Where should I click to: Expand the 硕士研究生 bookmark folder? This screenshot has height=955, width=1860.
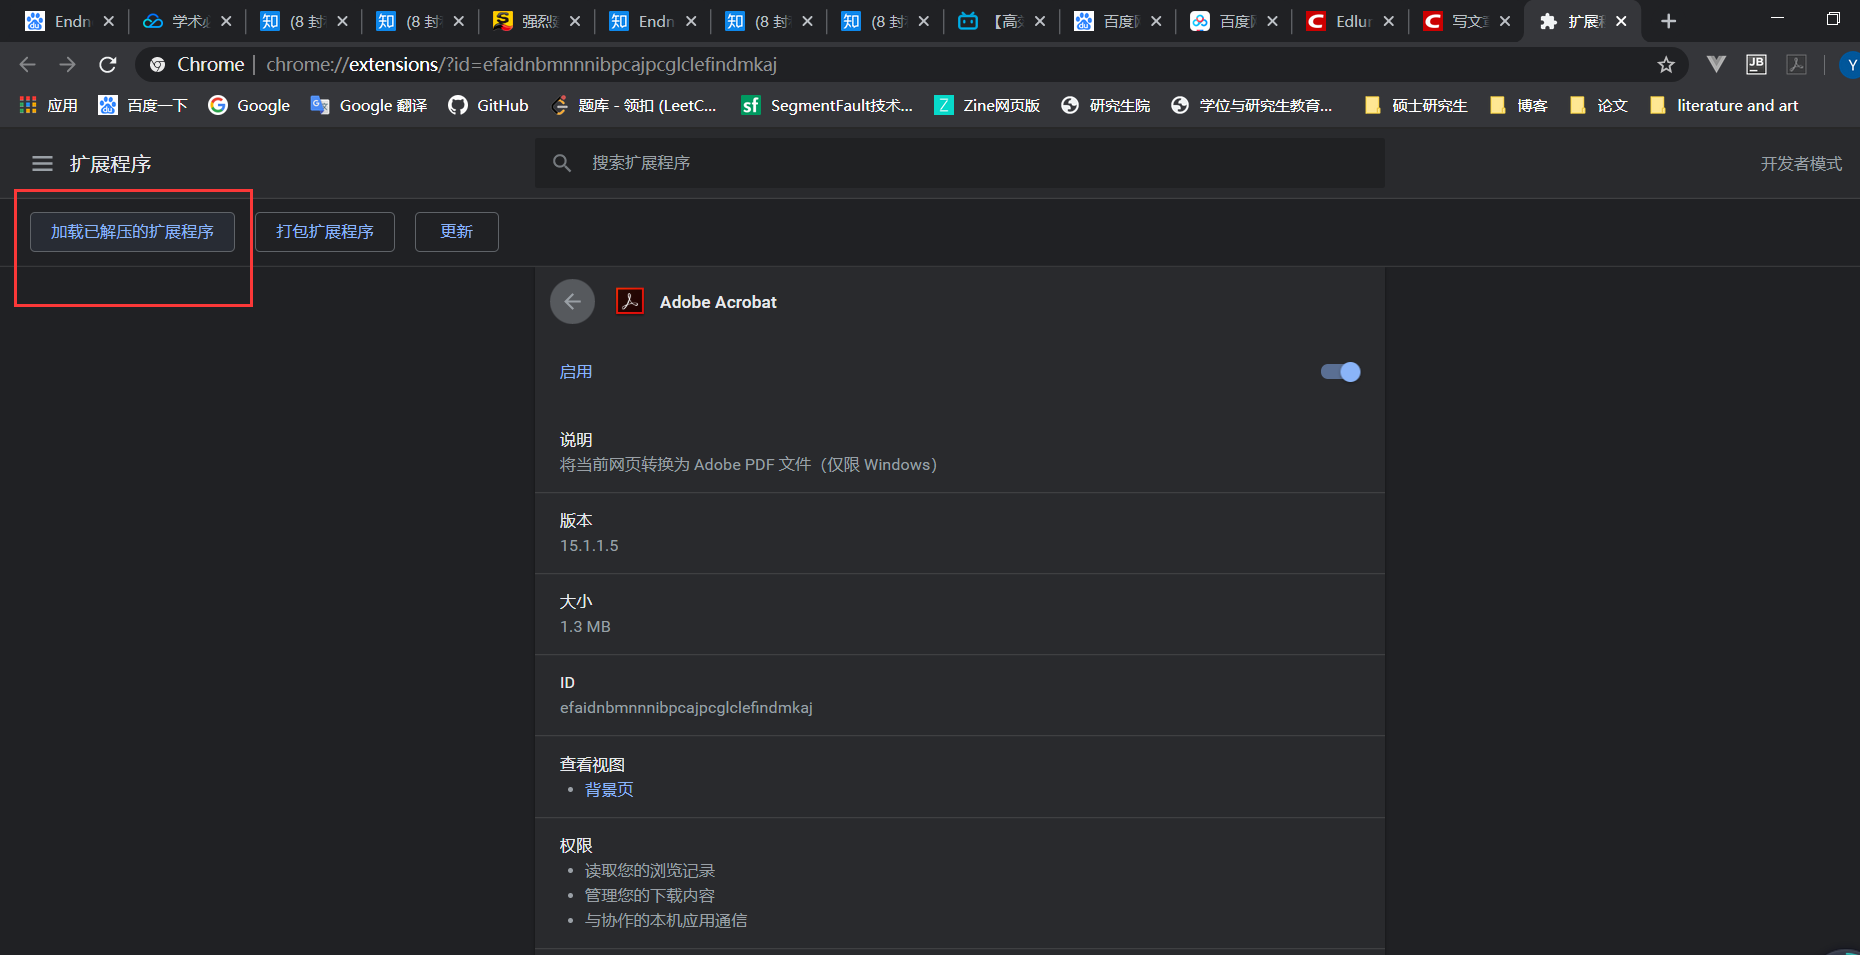pos(1416,105)
